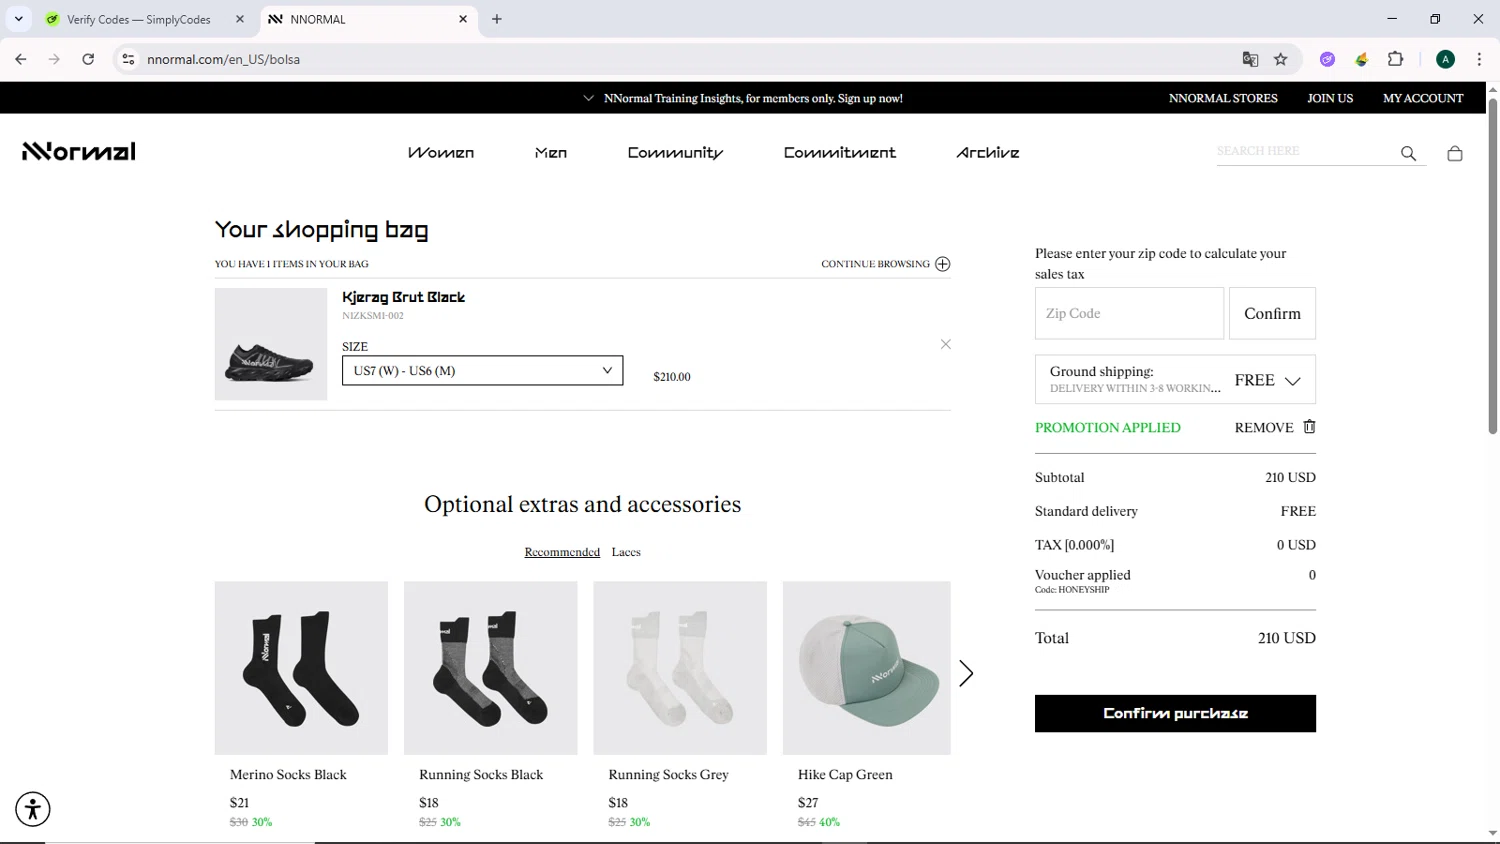Open the Community menu

click(x=675, y=152)
